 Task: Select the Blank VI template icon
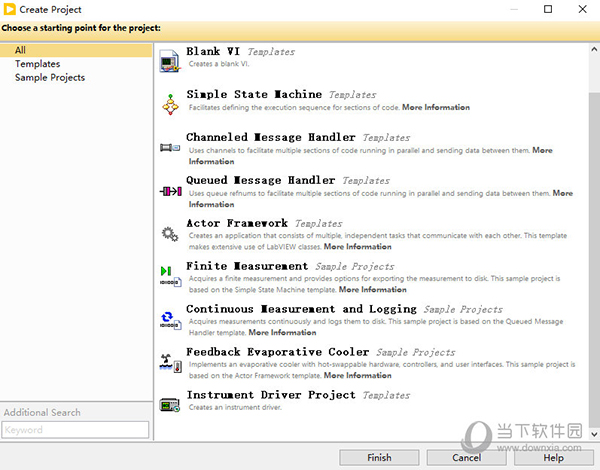pos(170,61)
